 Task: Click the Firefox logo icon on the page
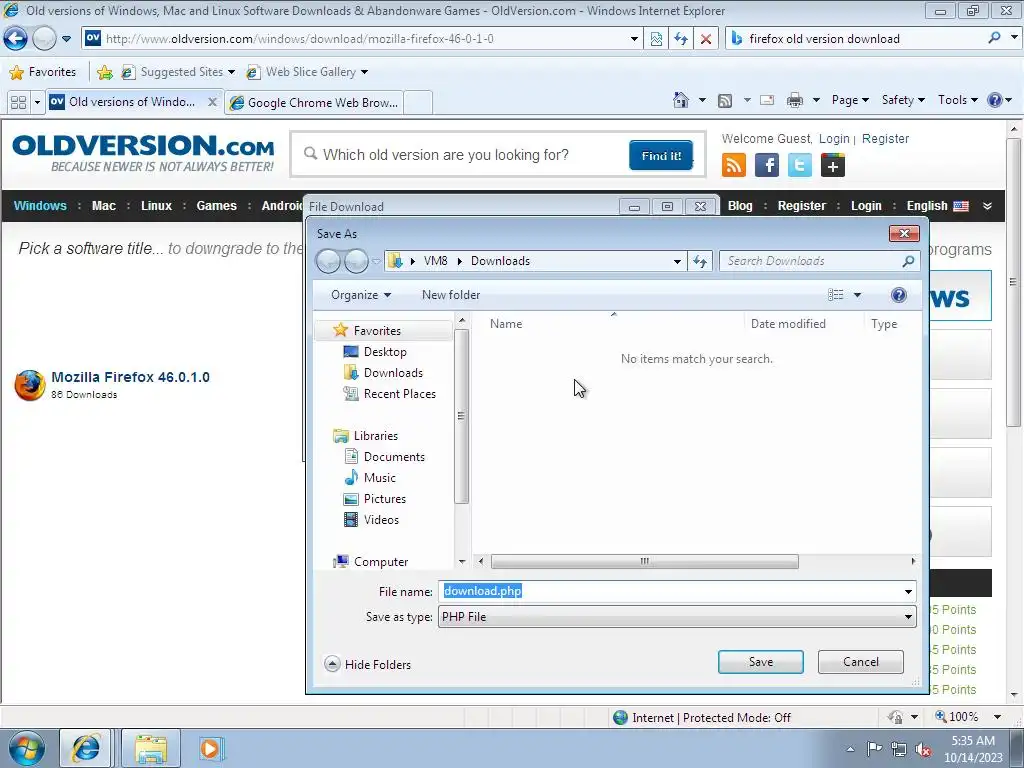click(x=29, y=385)
